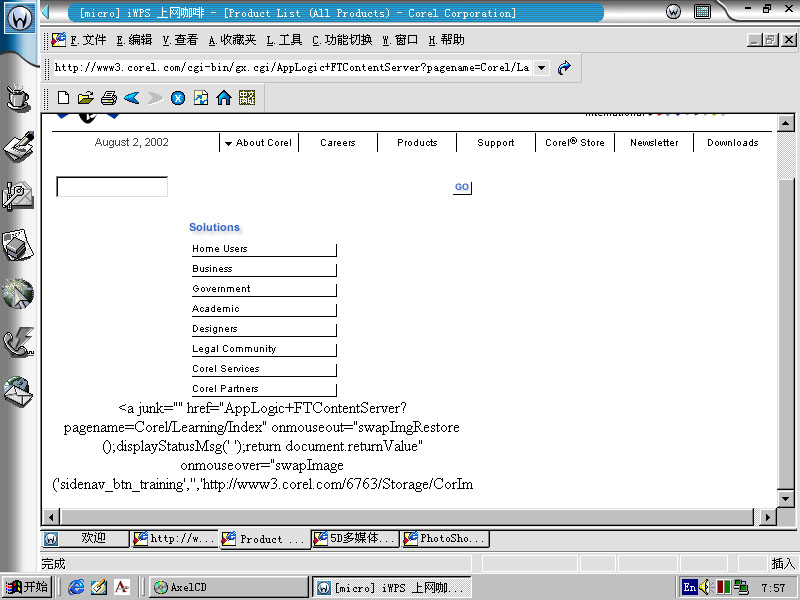The width and height of the screenshot is (800, 600).
Task: Open the 功能切换 menu
Action: coord(342,40)
